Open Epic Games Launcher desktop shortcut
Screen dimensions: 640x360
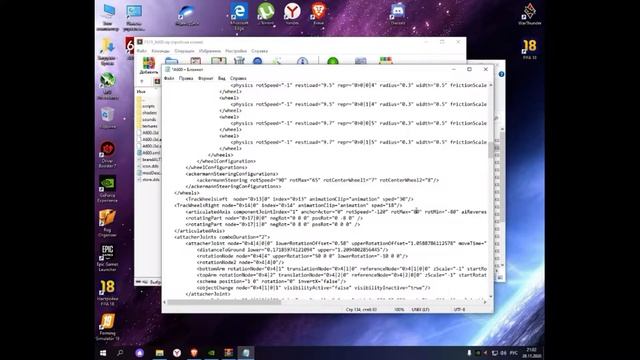[x=107, y=258]
